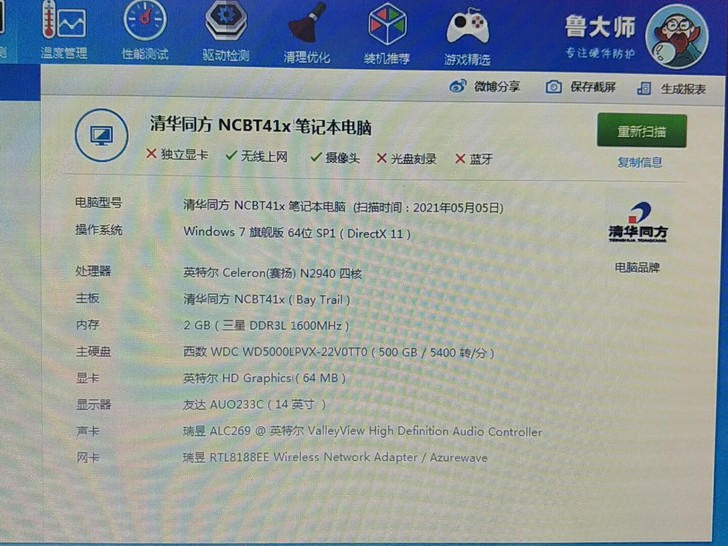728x546 pixels.
Task: Click the 主板 row label
Action: tap(88, 298)
